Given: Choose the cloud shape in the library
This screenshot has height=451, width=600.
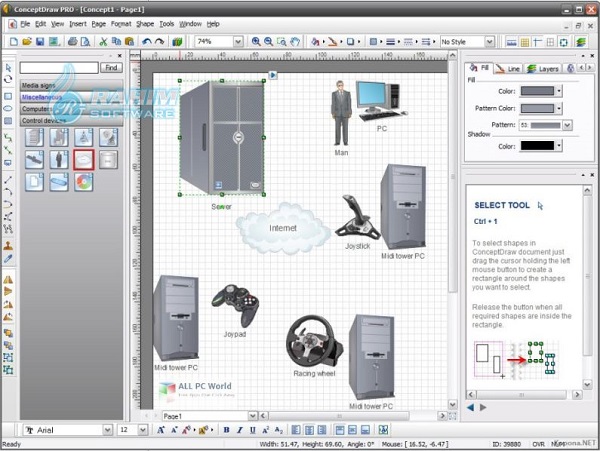Looking at the screenshot, I should click(x=83, y=159).
